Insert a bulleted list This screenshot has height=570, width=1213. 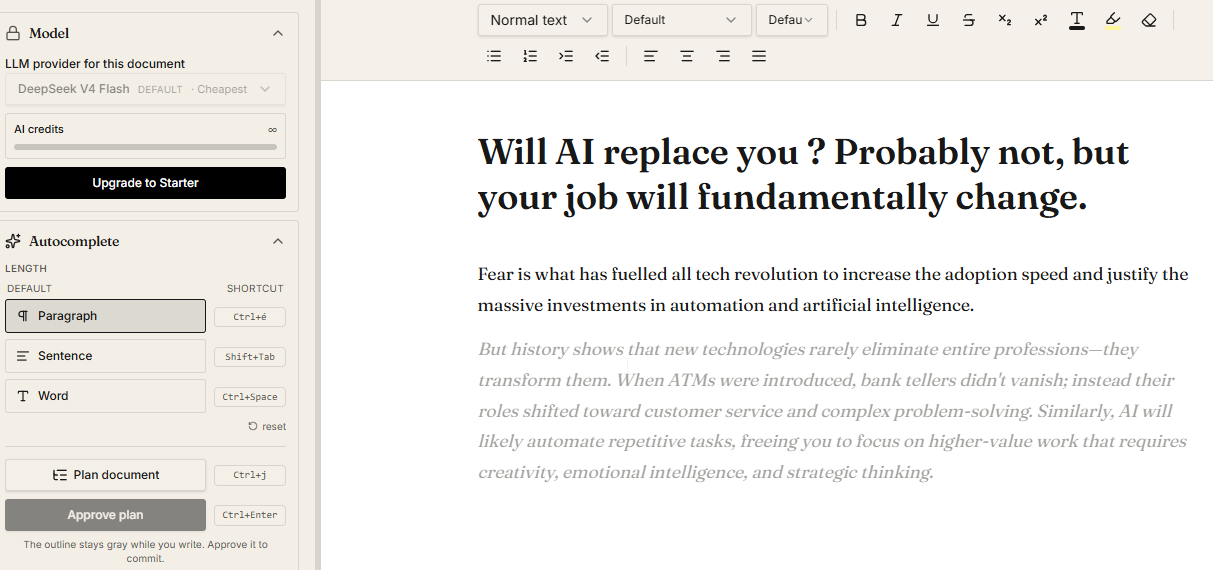pyautogui.click(x=494, y=56)
